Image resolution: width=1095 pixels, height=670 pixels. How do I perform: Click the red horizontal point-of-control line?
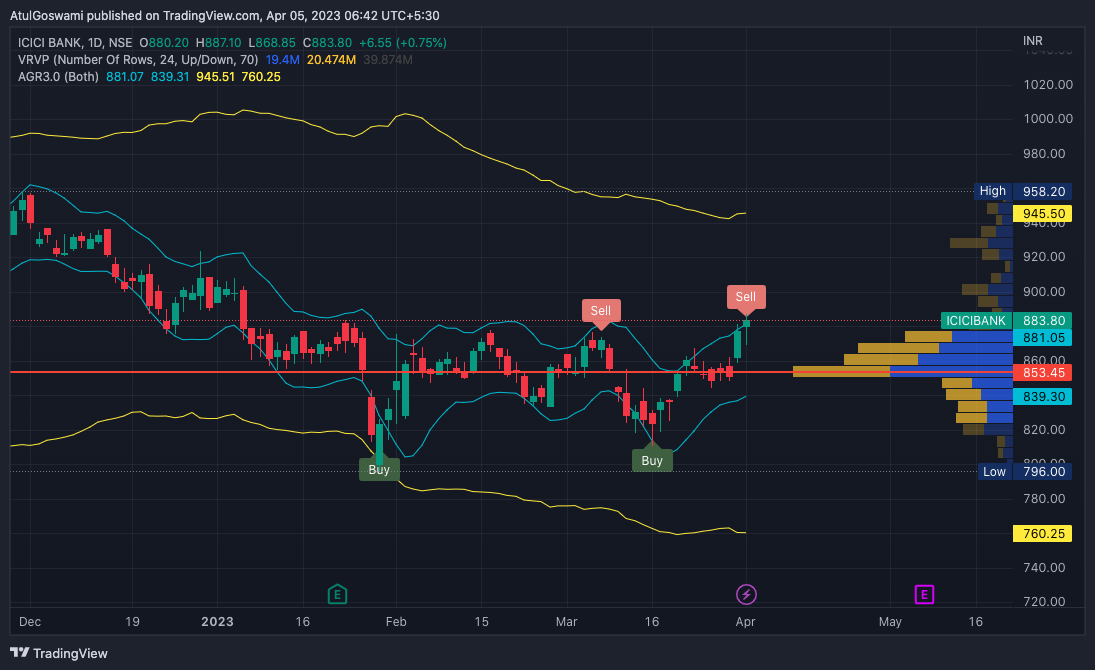click(511, 372)
